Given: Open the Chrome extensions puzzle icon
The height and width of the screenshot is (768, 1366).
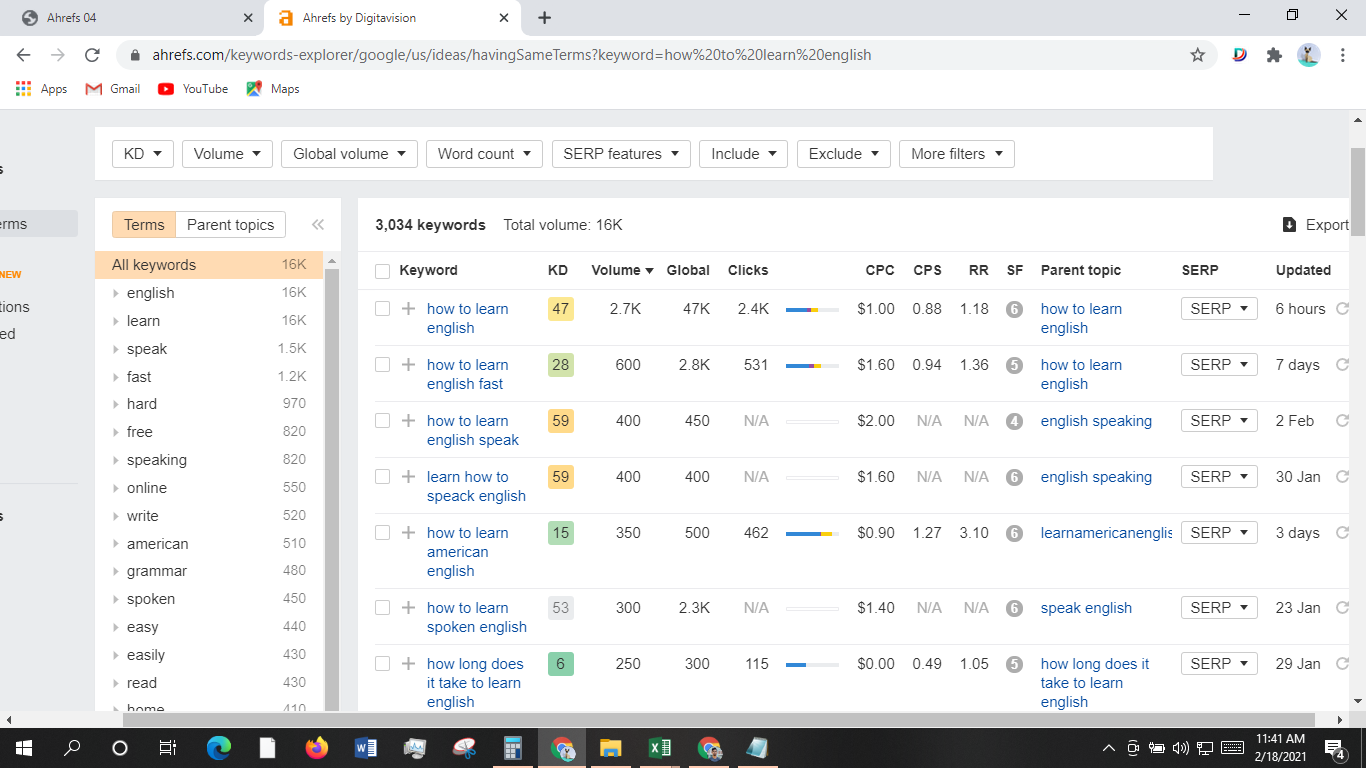Looking at the screenshot, I should [1274, 55].
